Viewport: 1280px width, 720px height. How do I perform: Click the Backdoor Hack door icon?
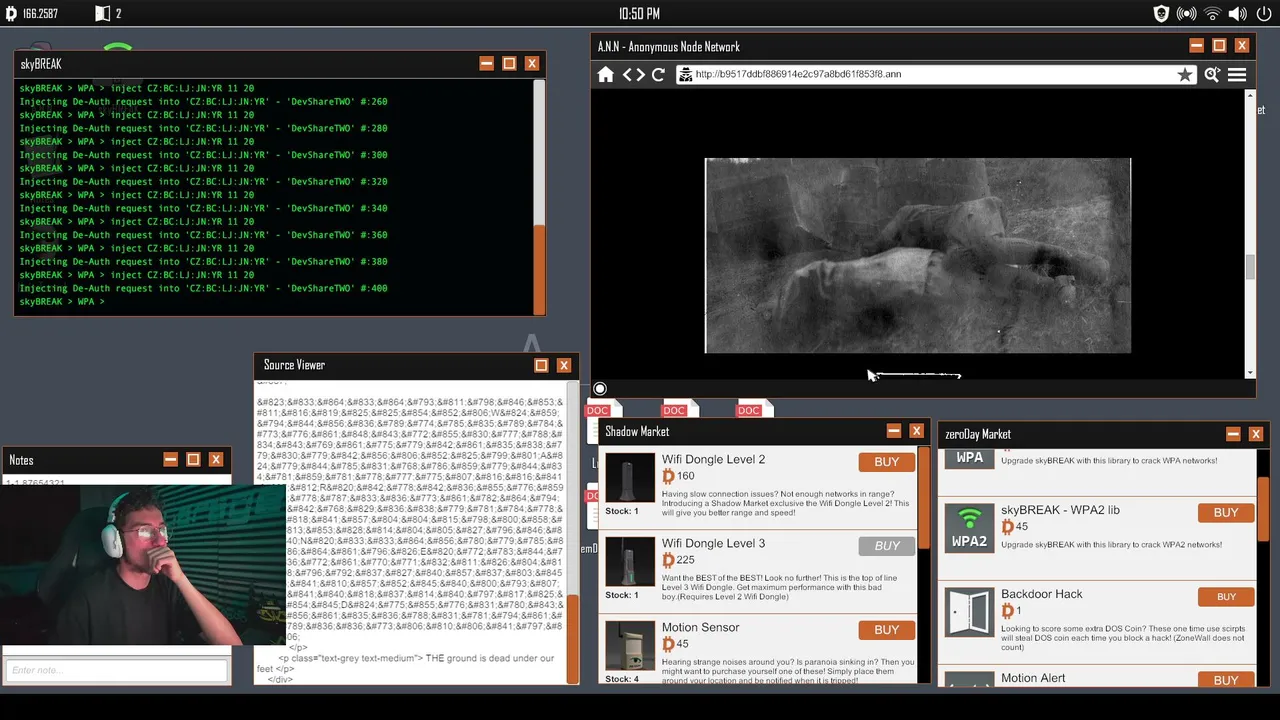click(969, 613)
